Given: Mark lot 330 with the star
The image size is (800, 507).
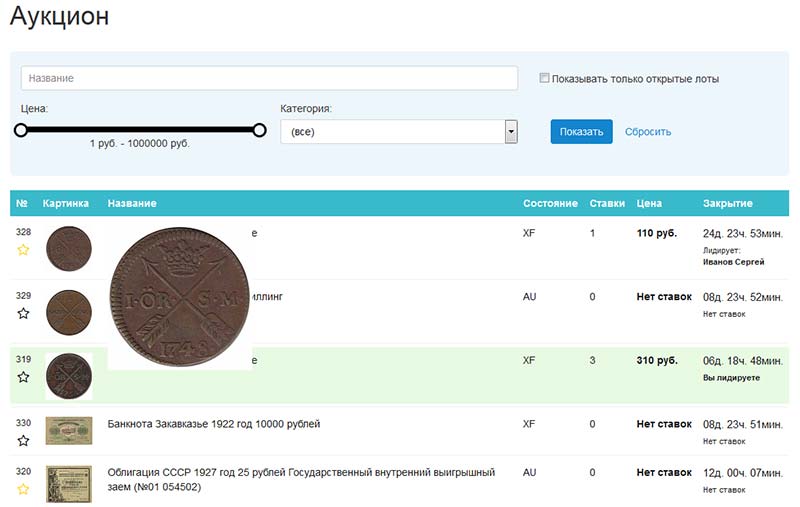Looking at the screenshot, I should 23,440.
